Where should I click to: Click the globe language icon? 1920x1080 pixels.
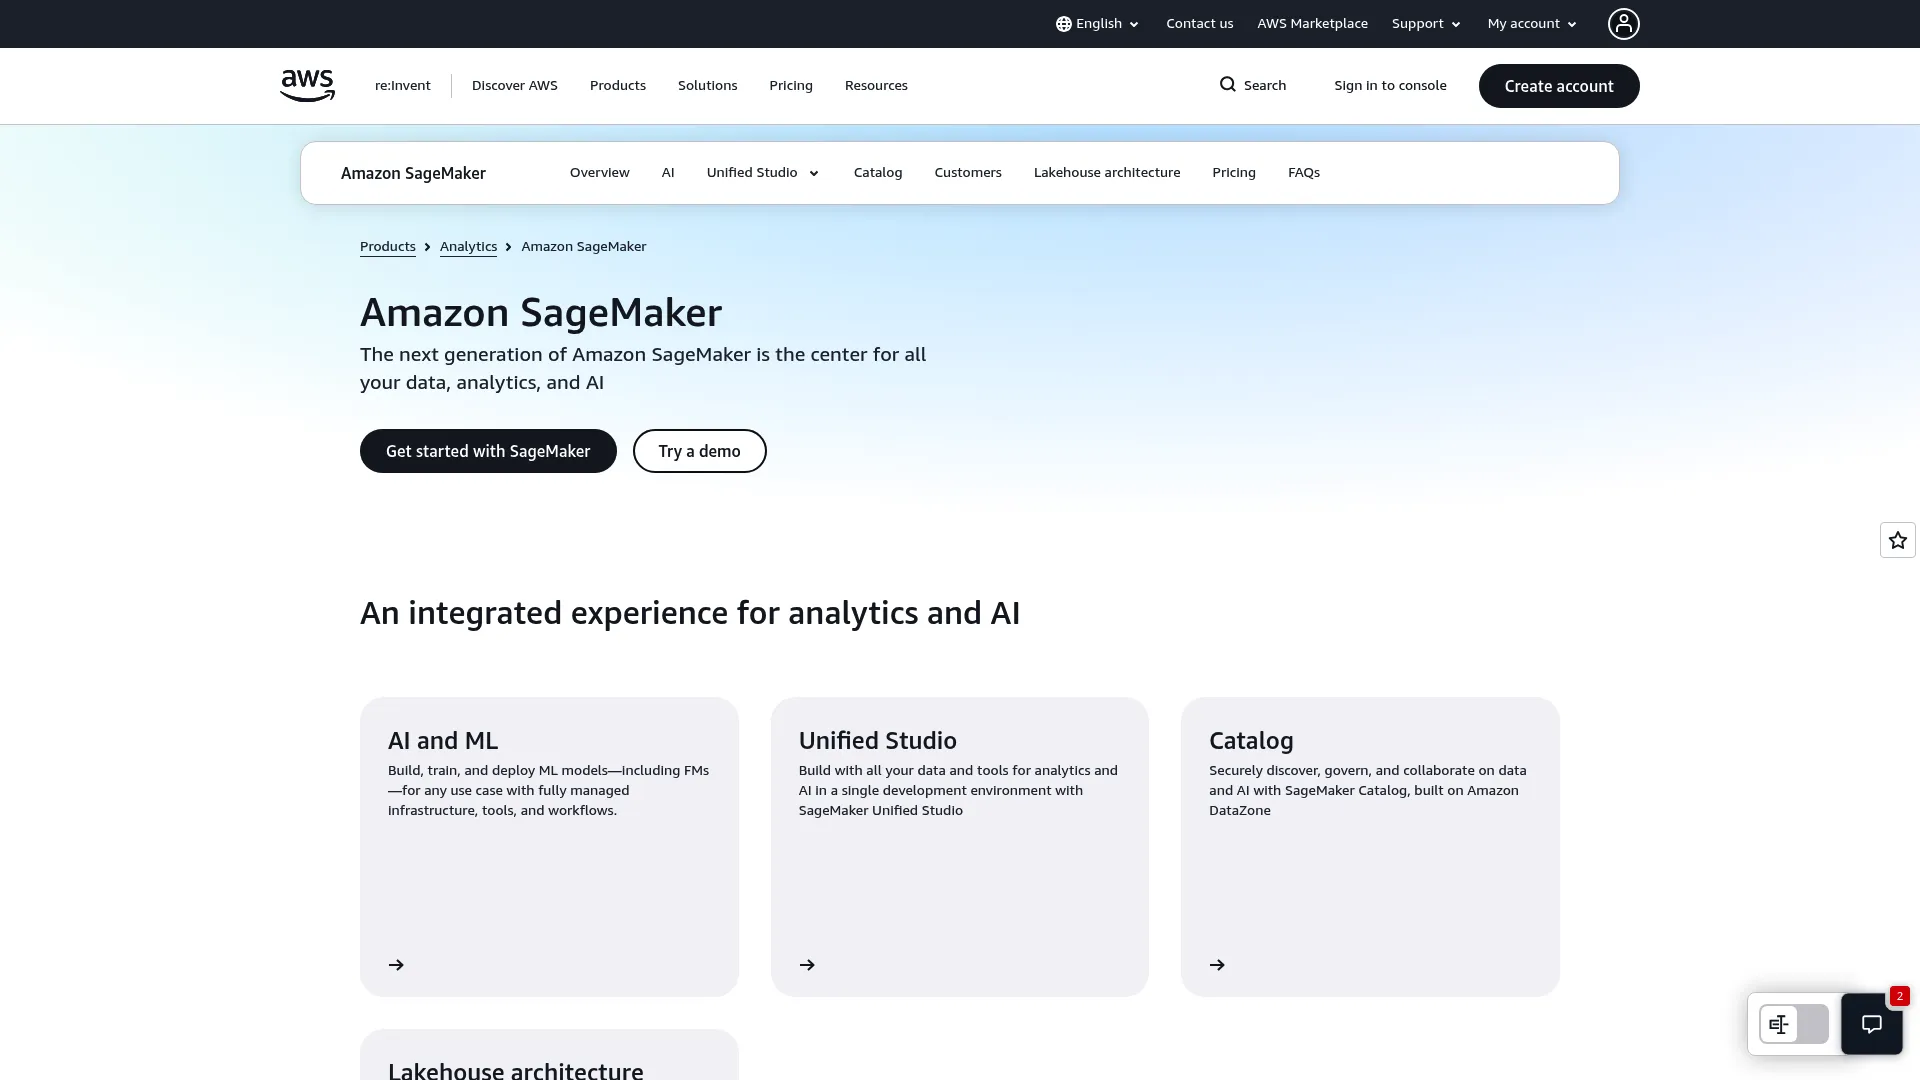point(1063,24)
